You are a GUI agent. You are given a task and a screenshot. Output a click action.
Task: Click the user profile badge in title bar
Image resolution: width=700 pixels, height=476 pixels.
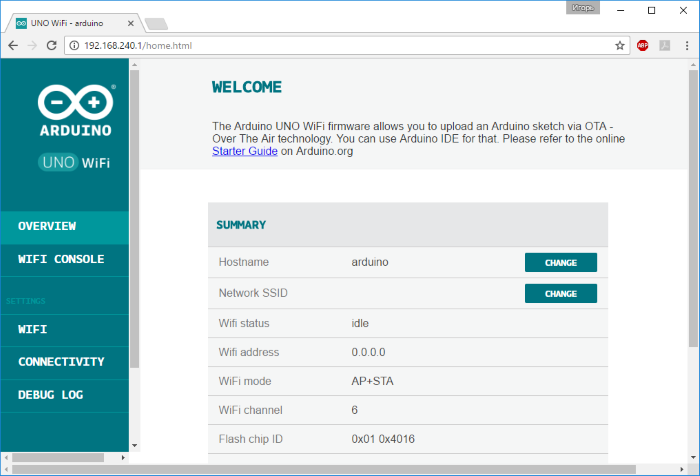583,8
